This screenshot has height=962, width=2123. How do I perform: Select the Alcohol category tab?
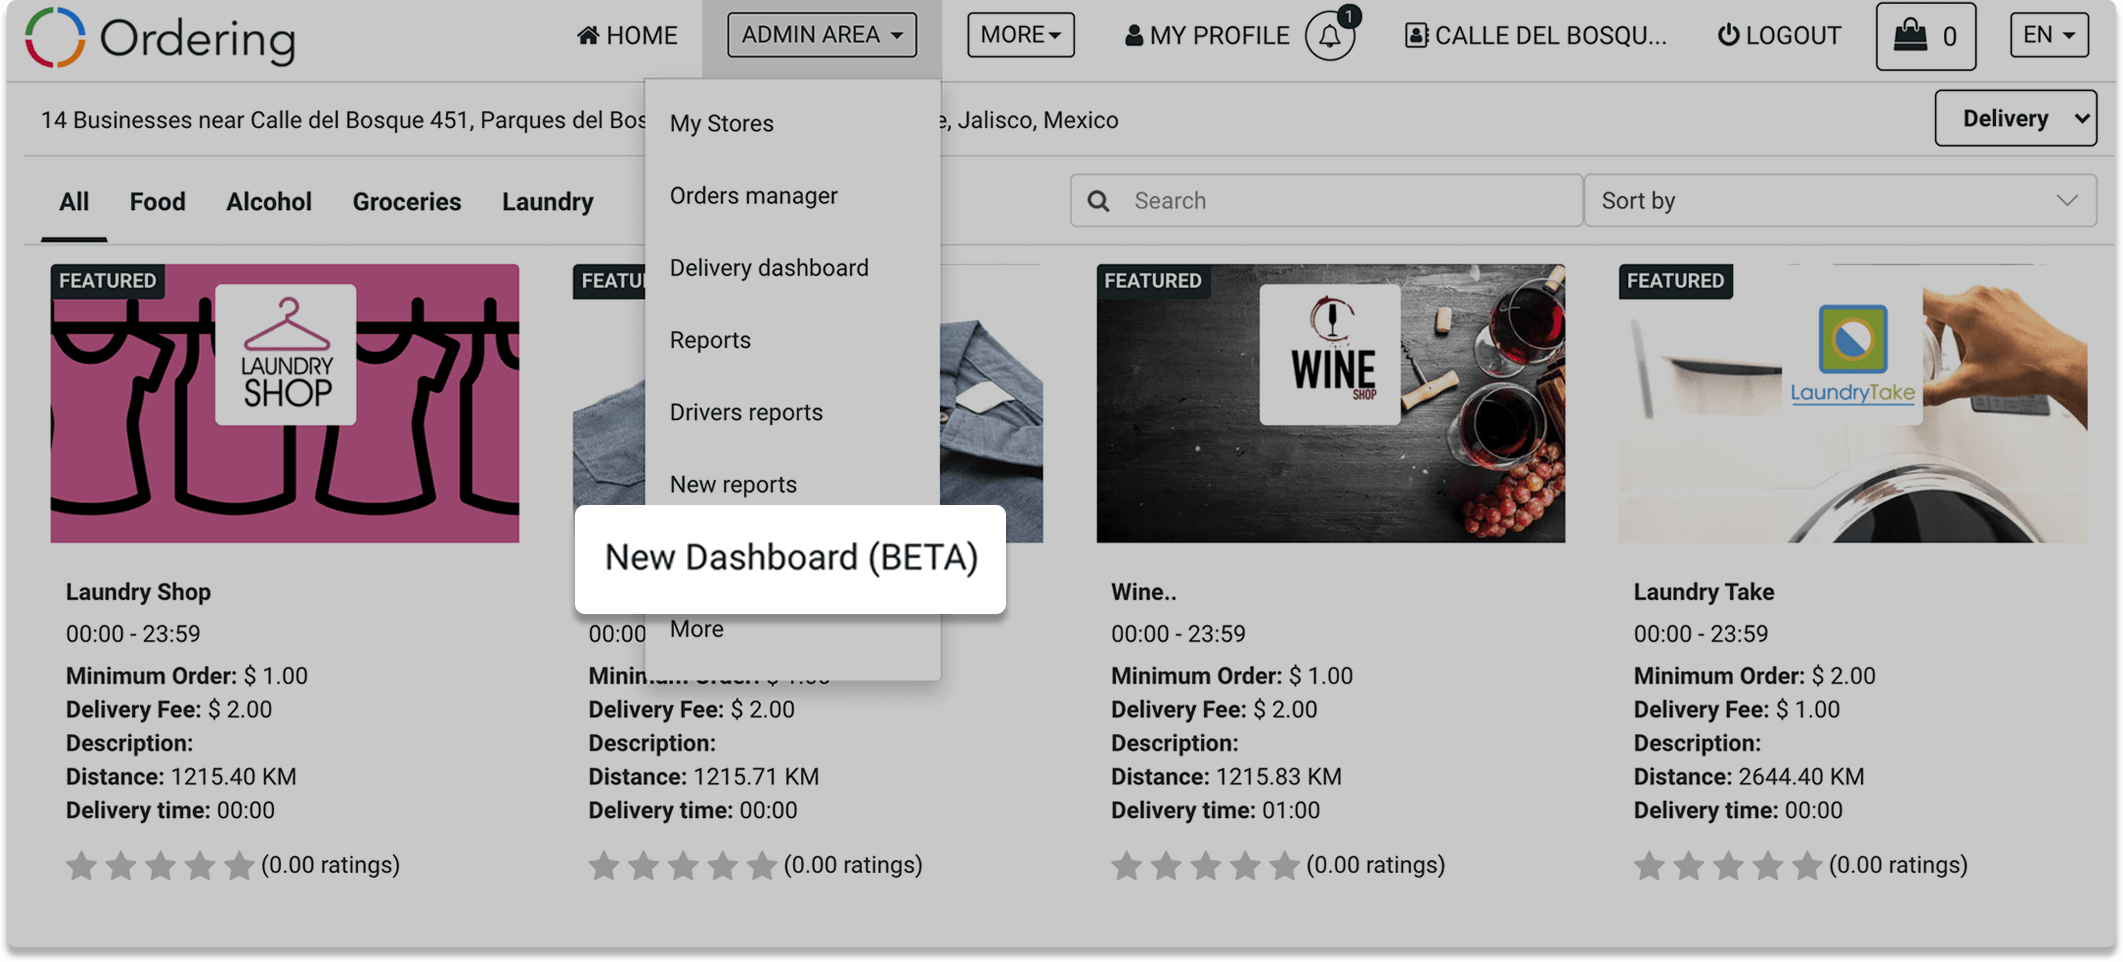click(x=269, y=202)
